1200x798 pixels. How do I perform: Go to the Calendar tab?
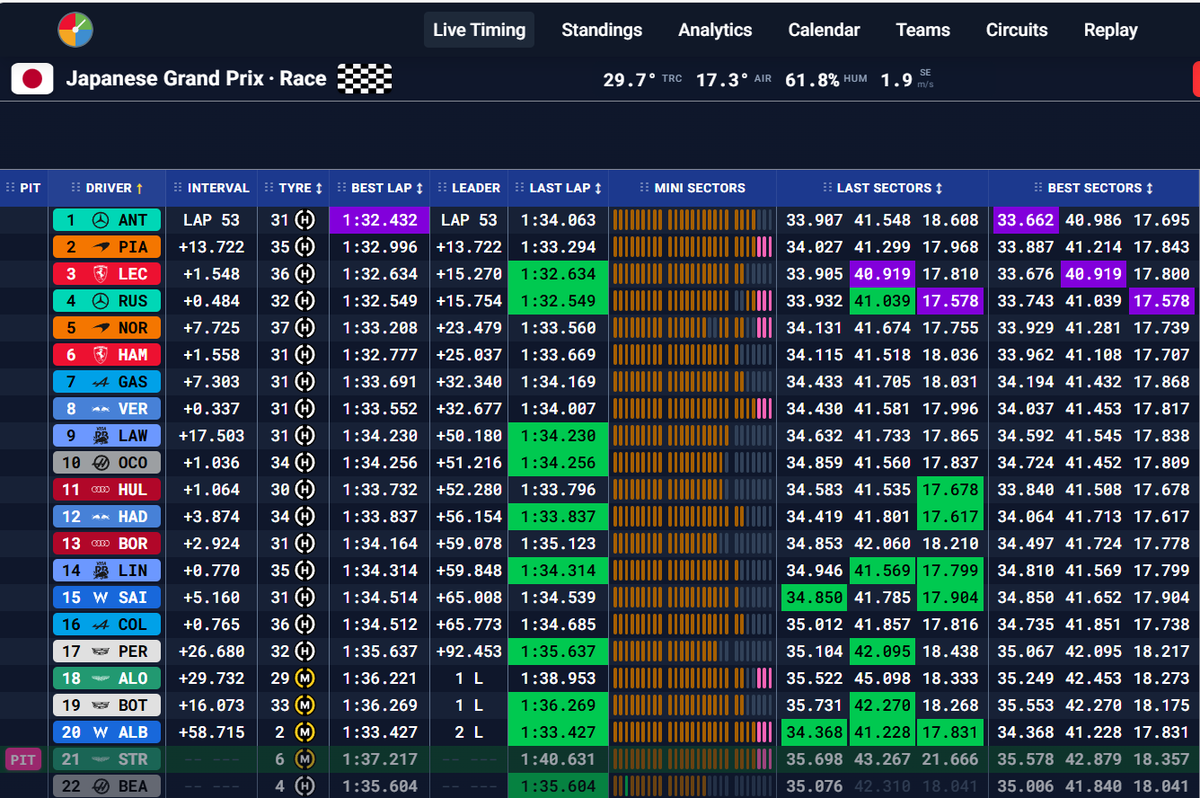coord(824,30)
